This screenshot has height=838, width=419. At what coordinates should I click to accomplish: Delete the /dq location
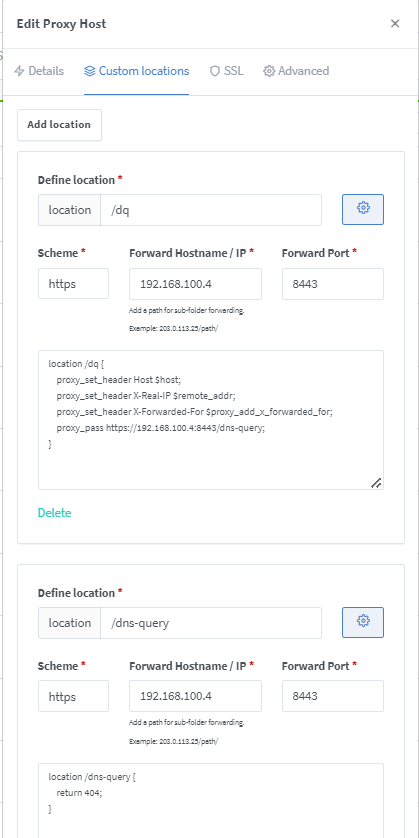(55, 513)
